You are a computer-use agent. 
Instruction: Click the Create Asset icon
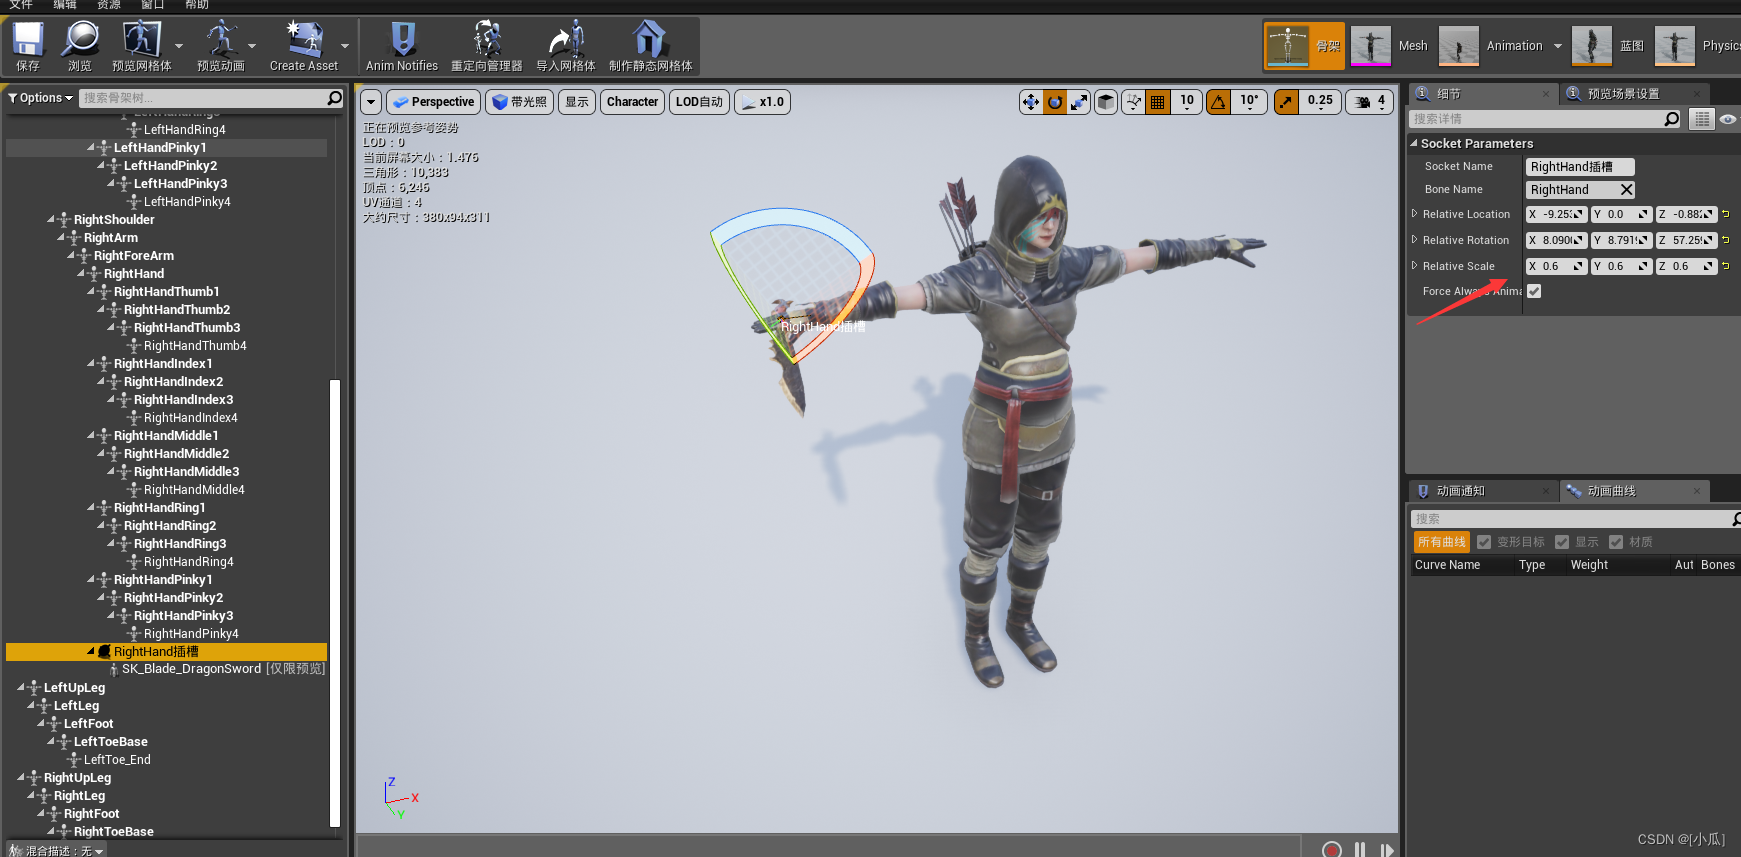304,40
